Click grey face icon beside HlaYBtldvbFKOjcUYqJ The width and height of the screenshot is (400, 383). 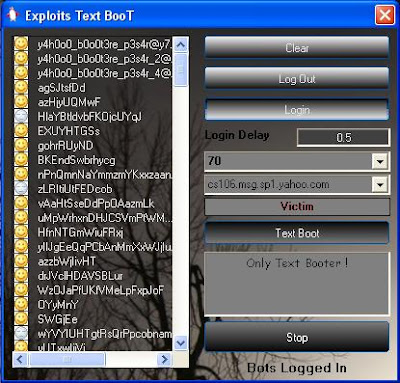21,116
